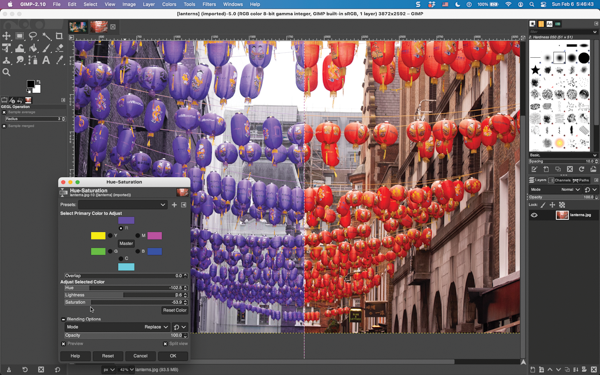
Task: Click the Help button
Action: (75, 356)
